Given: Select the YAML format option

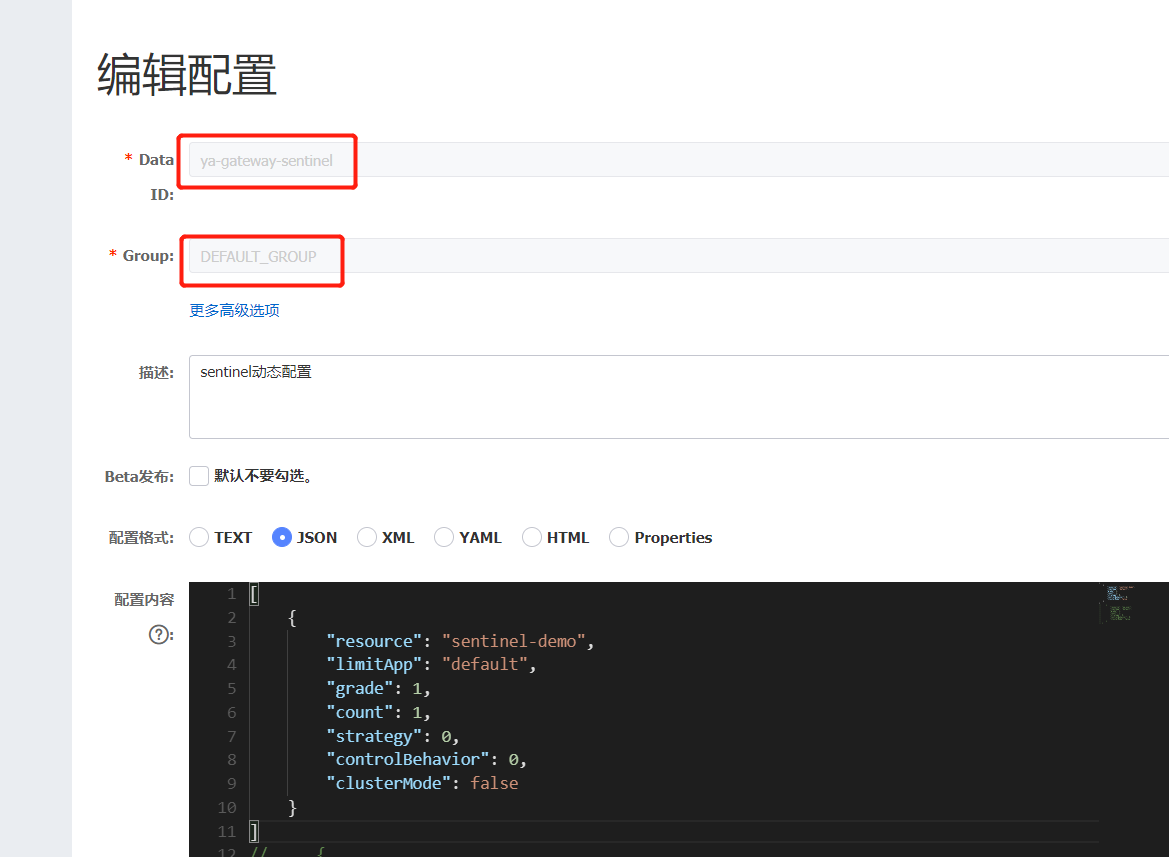Looking at the screenshot, I should pyautogui.click(x=444, y=537).
